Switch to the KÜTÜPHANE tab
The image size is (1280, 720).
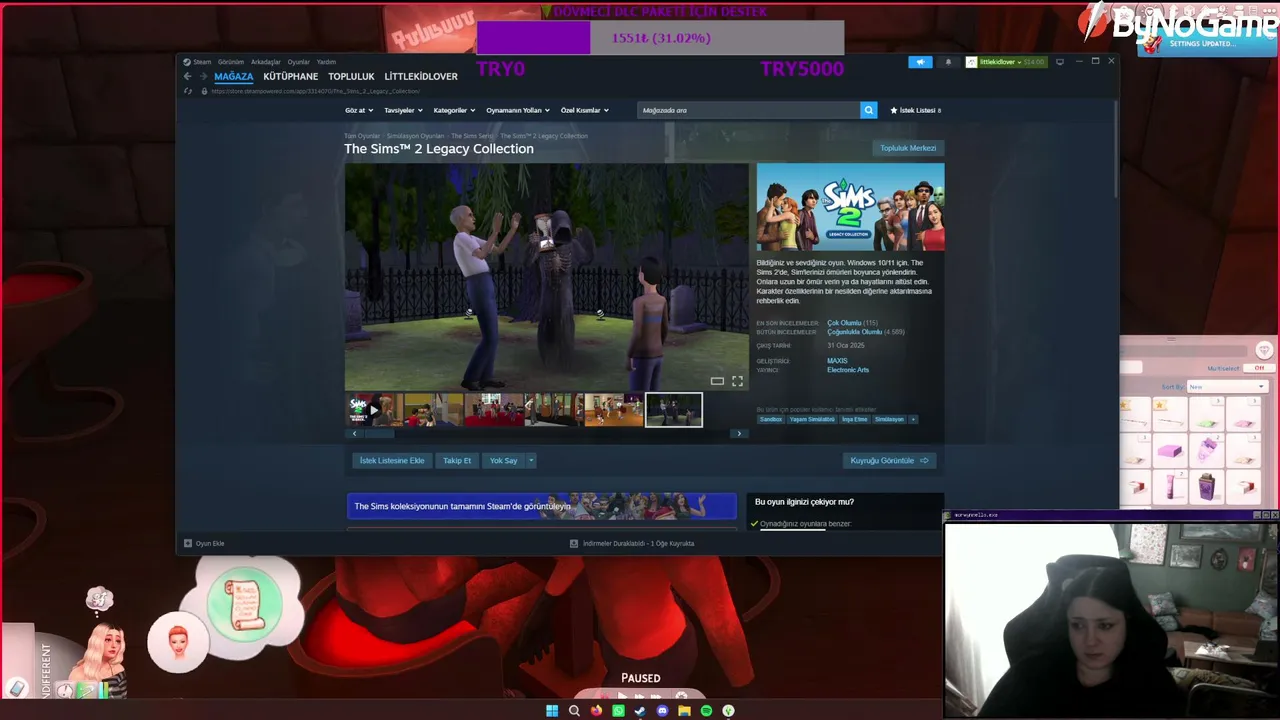coord(291,76)
